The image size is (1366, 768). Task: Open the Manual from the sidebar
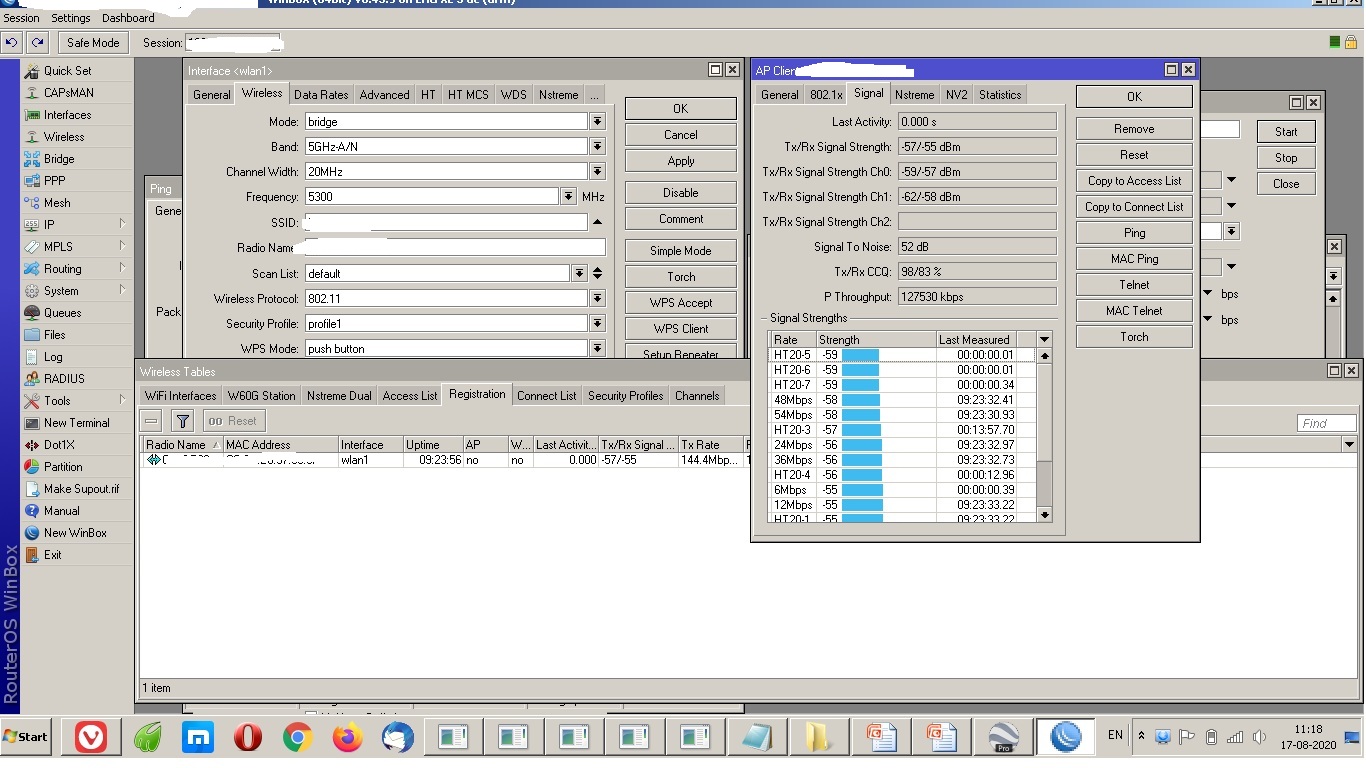click(x=61, y=511)
